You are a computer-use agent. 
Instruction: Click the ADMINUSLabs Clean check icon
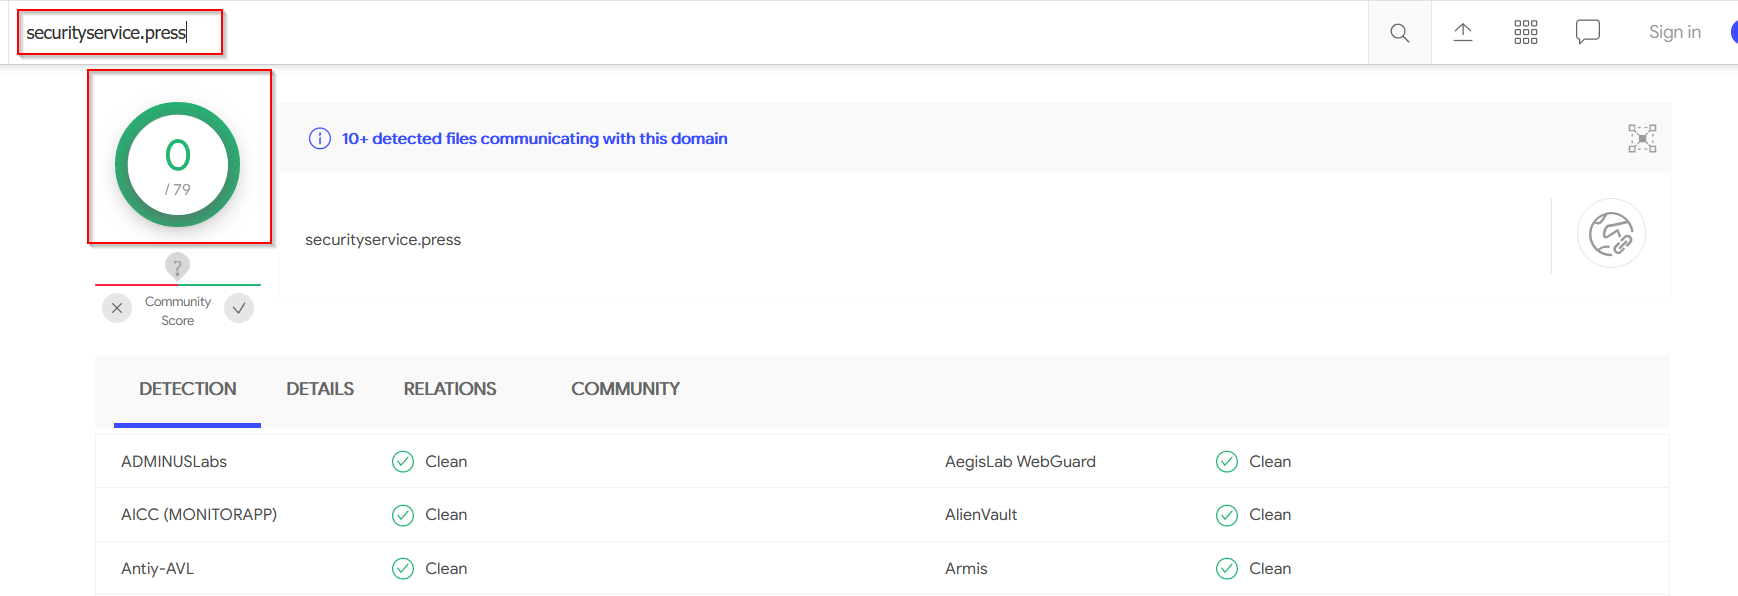click(403, 461)
